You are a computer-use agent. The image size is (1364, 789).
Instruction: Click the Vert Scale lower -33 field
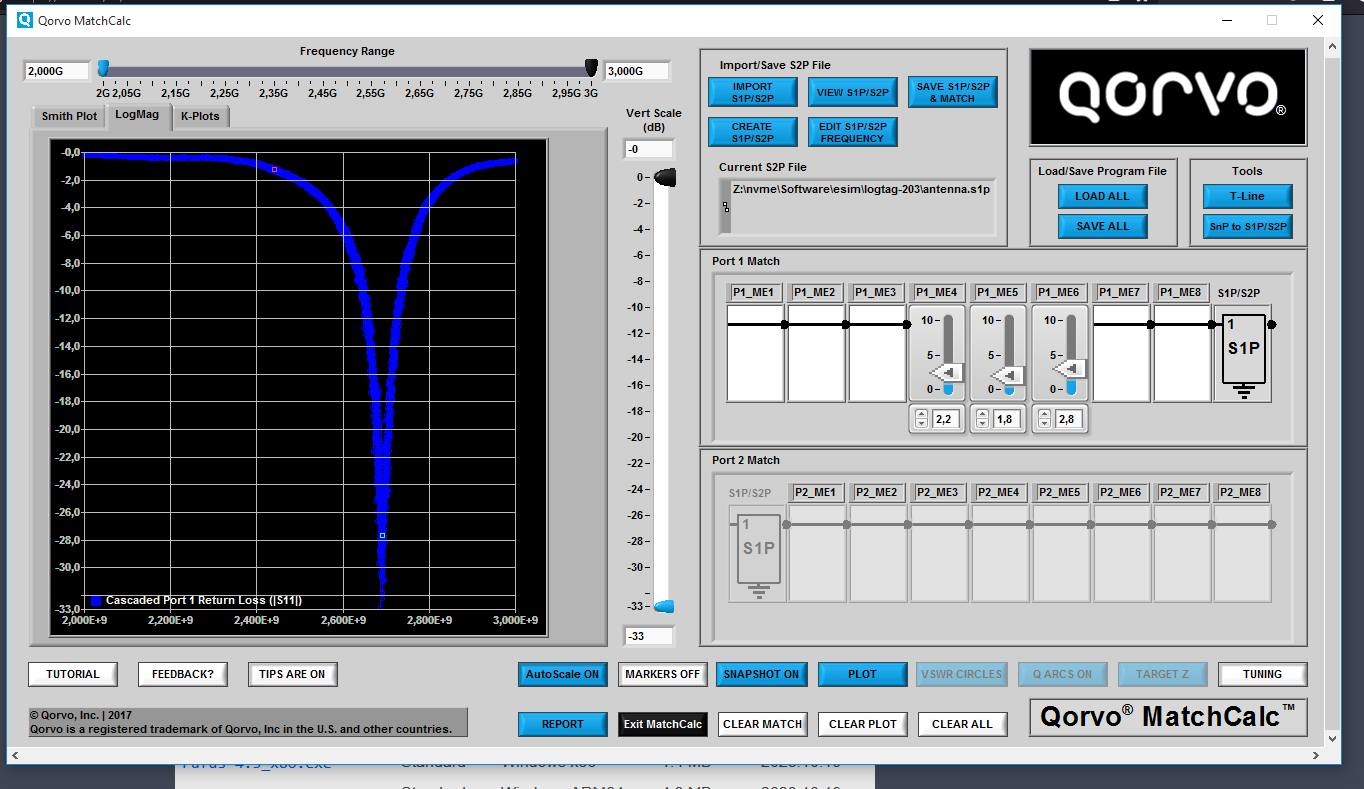pyautogui.click(x=648, y=636)
